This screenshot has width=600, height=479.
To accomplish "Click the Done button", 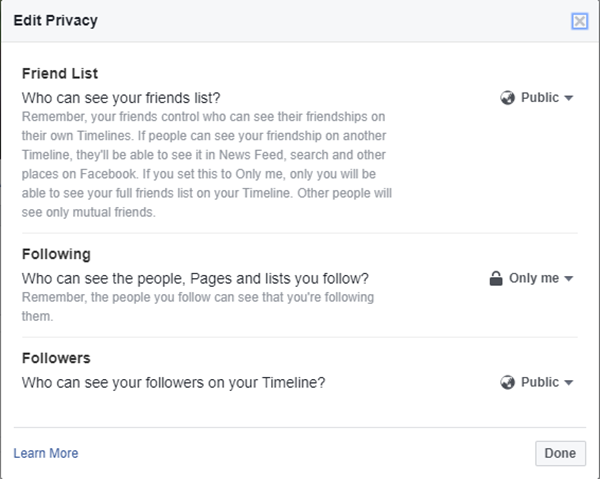I will [560, 453].
